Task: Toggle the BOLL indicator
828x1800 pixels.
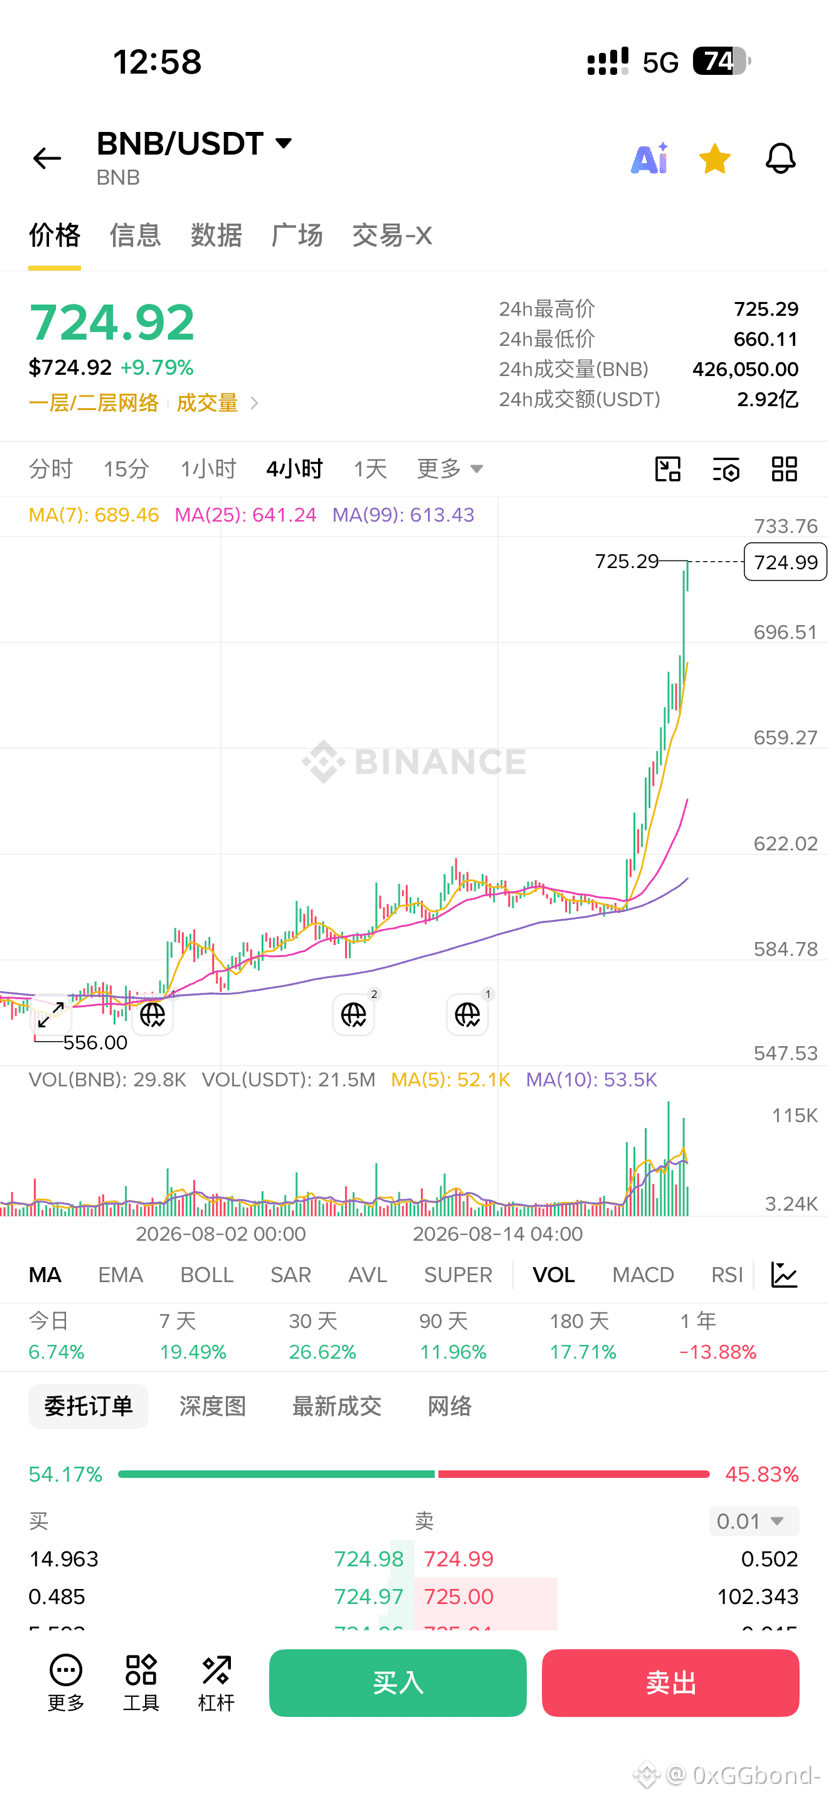Action: 207,1275
